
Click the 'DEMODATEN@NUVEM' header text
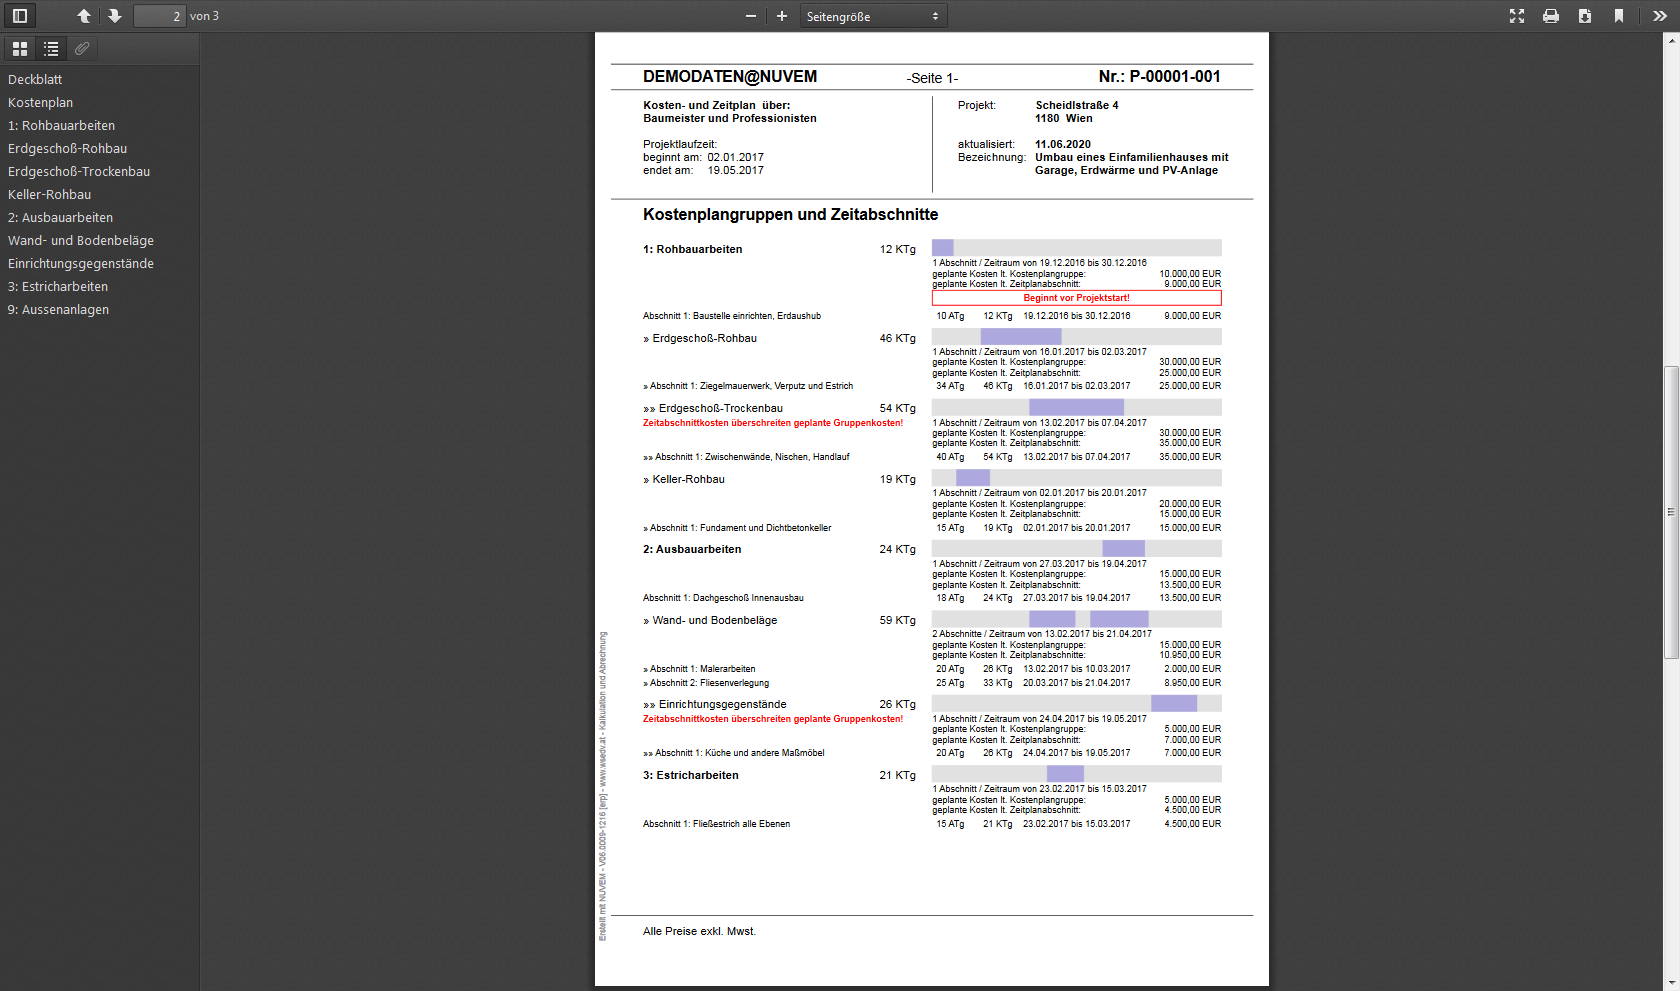[730, 77]
